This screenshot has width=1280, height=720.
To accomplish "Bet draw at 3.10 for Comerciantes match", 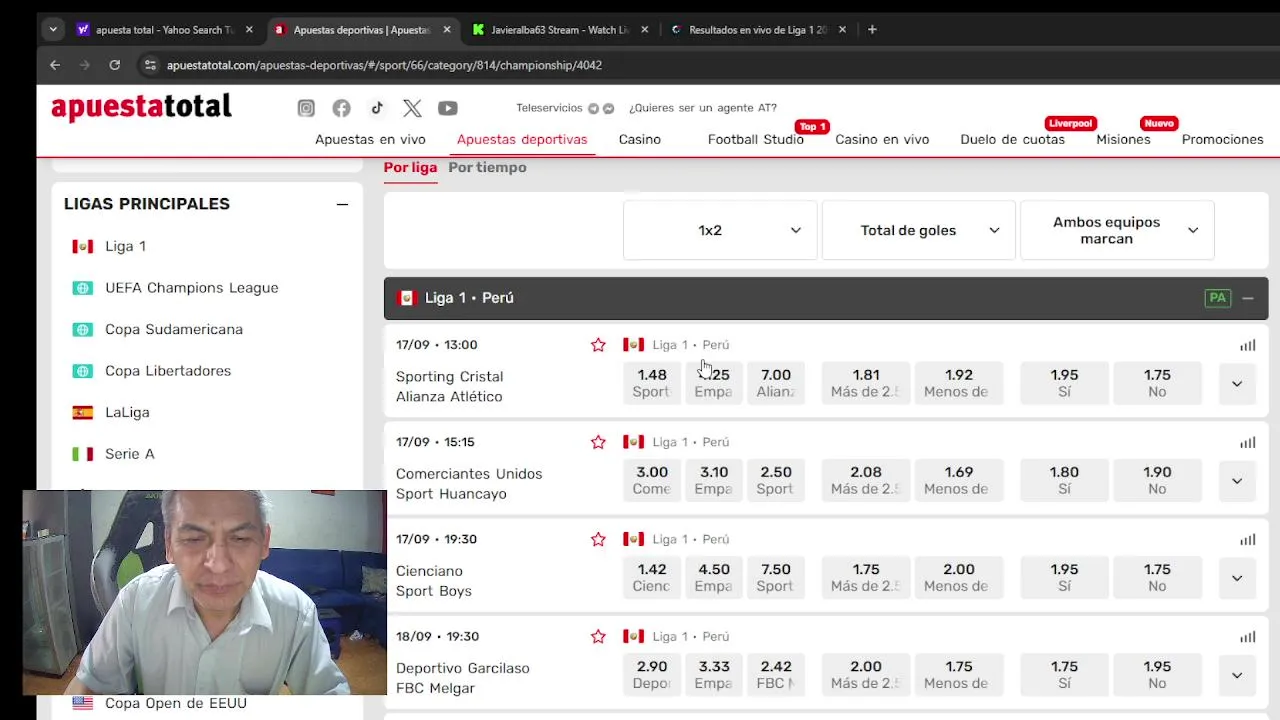I will (713, 480).
